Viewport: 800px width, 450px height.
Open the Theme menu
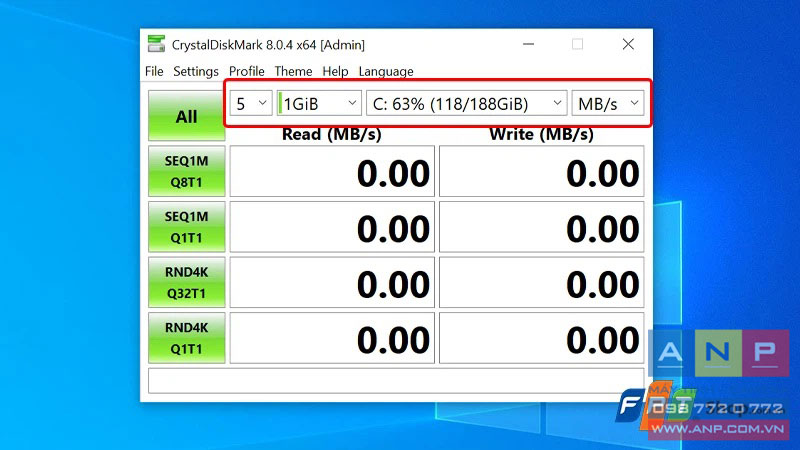tap(293, 71)
